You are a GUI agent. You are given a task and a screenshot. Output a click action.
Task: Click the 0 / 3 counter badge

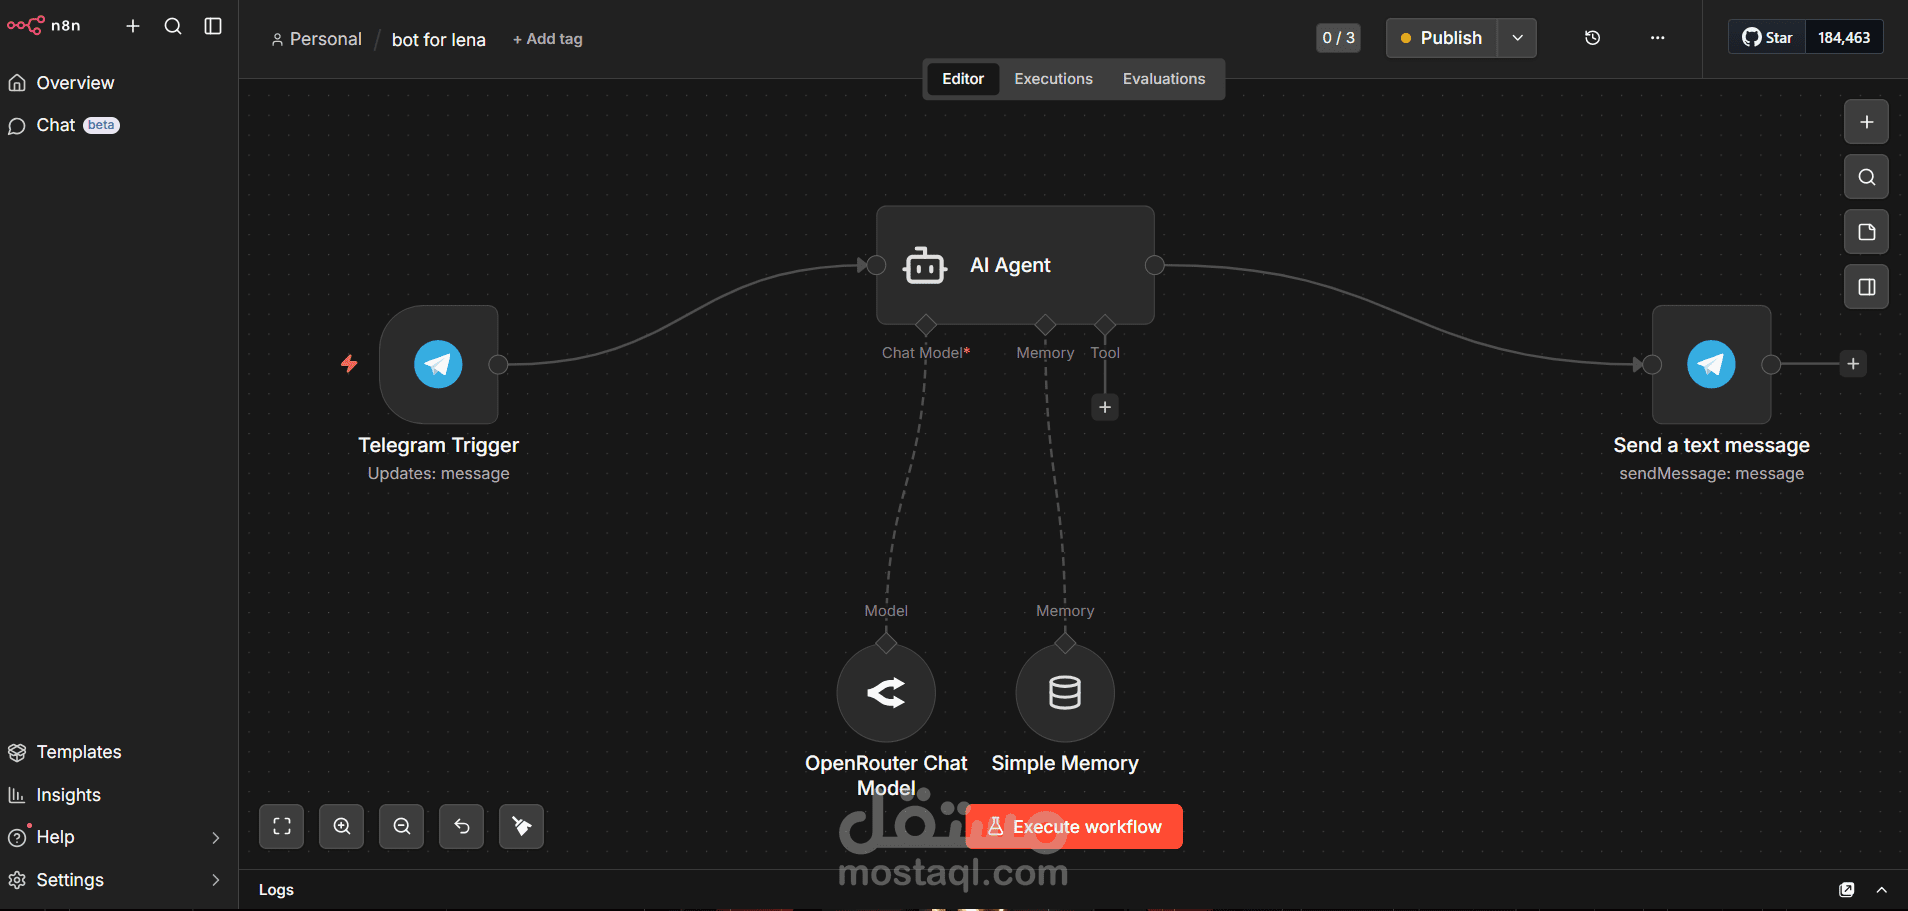(1338, 38)
